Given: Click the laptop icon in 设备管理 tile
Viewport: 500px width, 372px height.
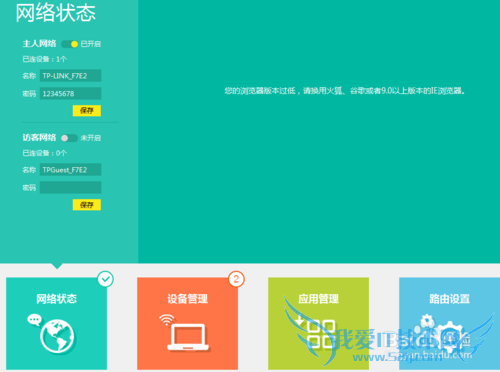Looking at the screenshot, I should tap(188, 337).
